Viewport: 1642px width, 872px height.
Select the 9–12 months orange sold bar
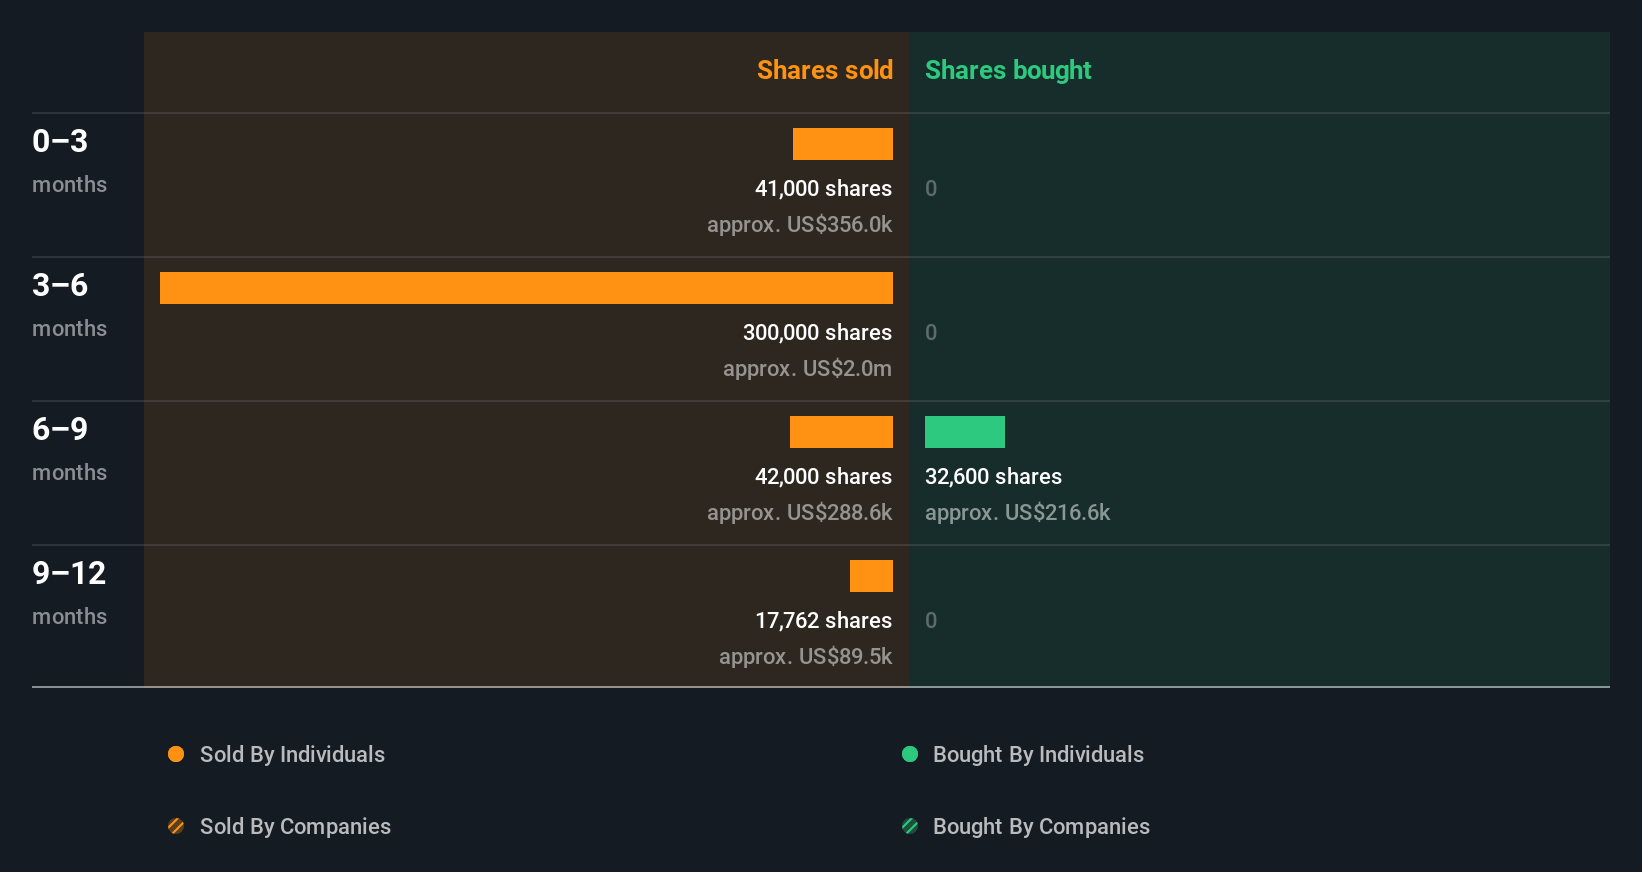pyautogui.click(x=871, y=576)
